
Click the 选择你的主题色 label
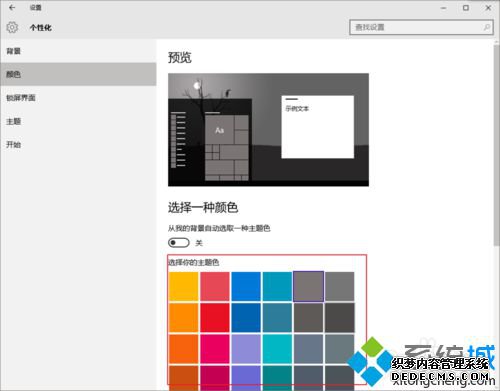coord(193,262)
